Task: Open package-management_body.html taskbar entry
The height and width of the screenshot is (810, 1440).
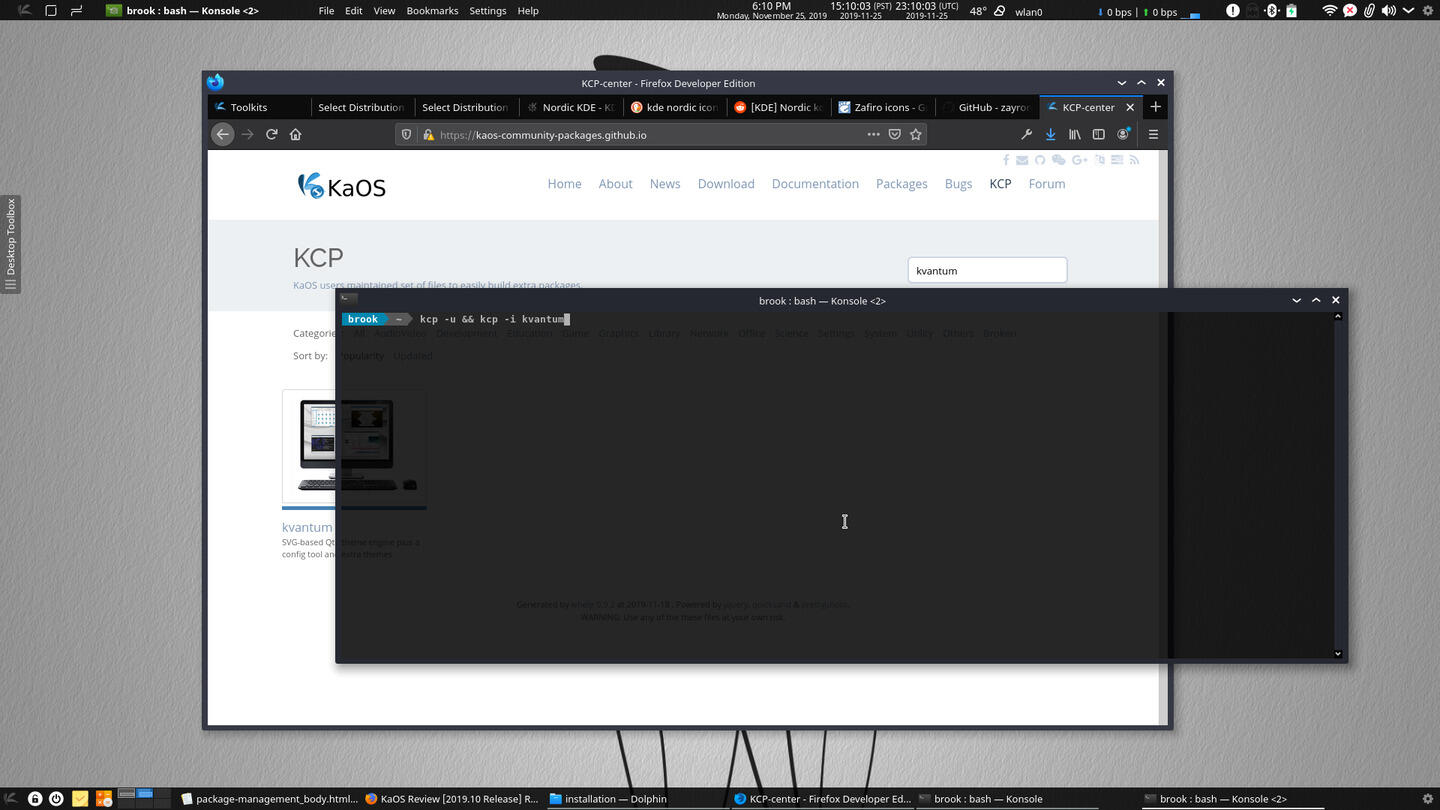Action: pyautogui.click(x=269, y=799)
